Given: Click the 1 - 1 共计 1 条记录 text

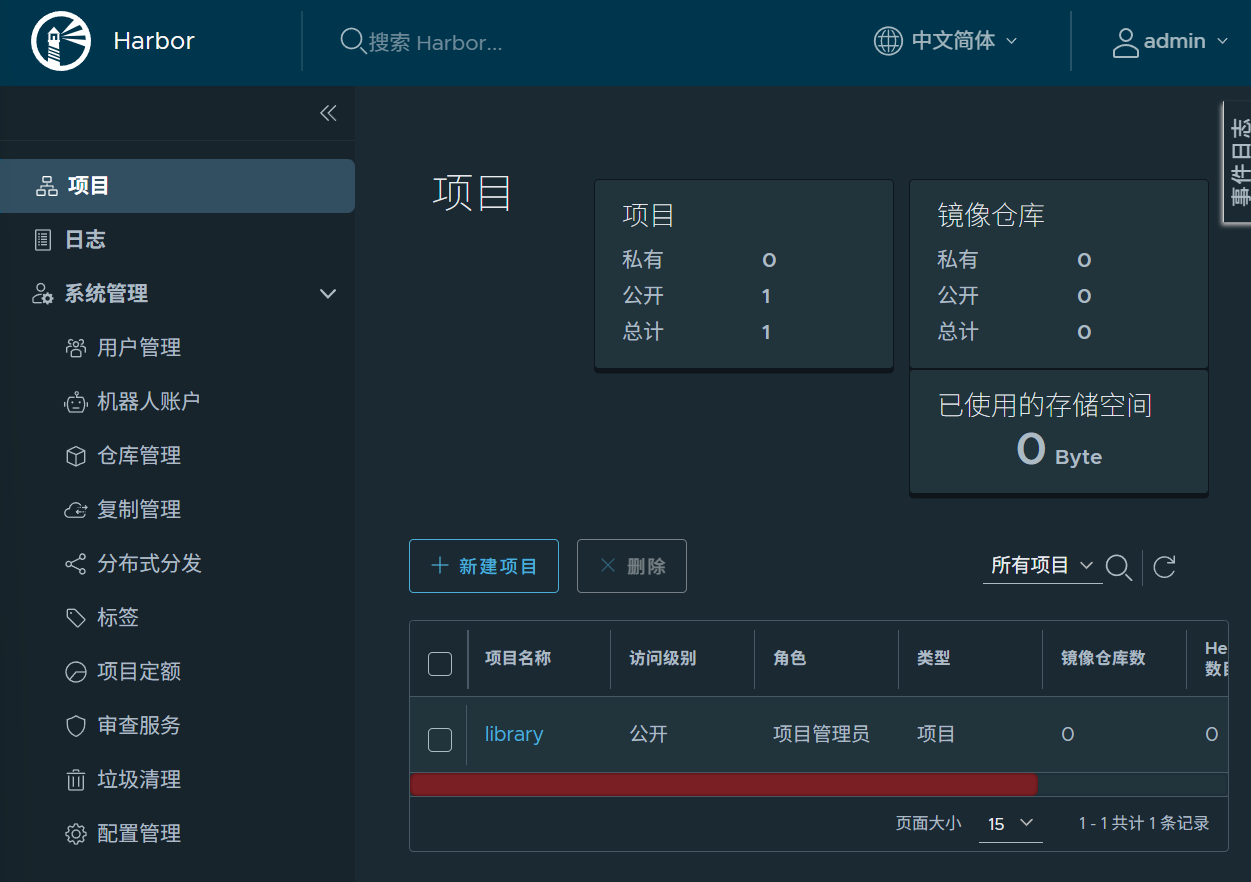Looking at the screenshot, I should pos(1144,824).
